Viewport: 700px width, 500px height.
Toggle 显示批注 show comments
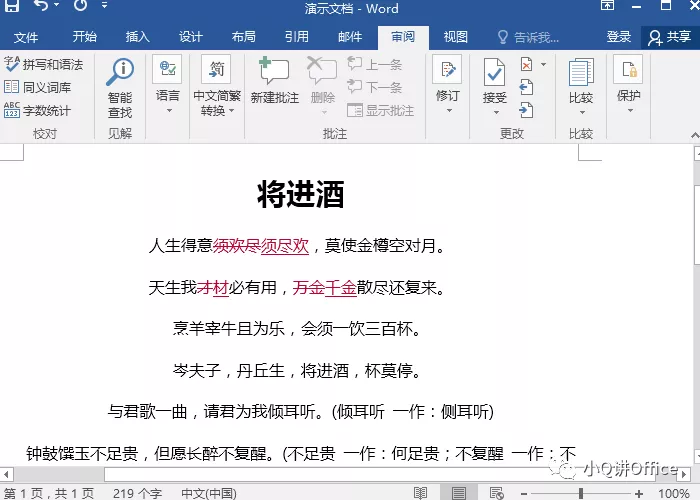tap(381, 110)
